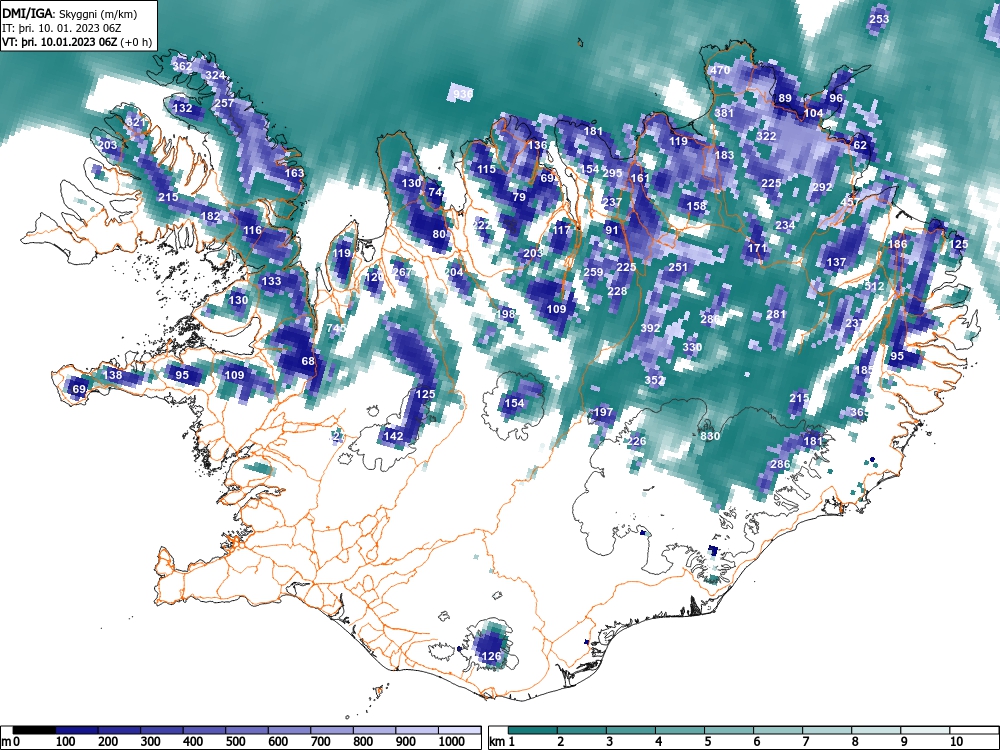Click the 234 visibility value
This screenshot has height=750, width=1000.
(x=785, y=225)
